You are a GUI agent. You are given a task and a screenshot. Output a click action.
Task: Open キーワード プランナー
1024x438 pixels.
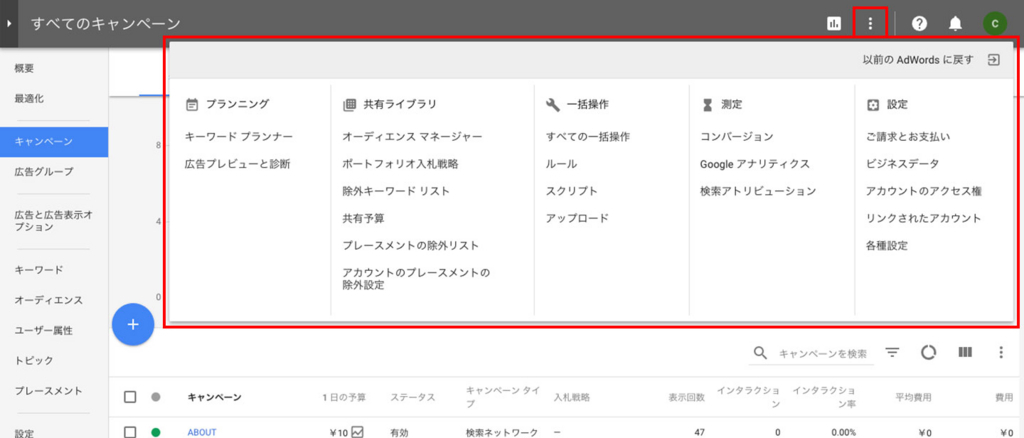(239, 136)
